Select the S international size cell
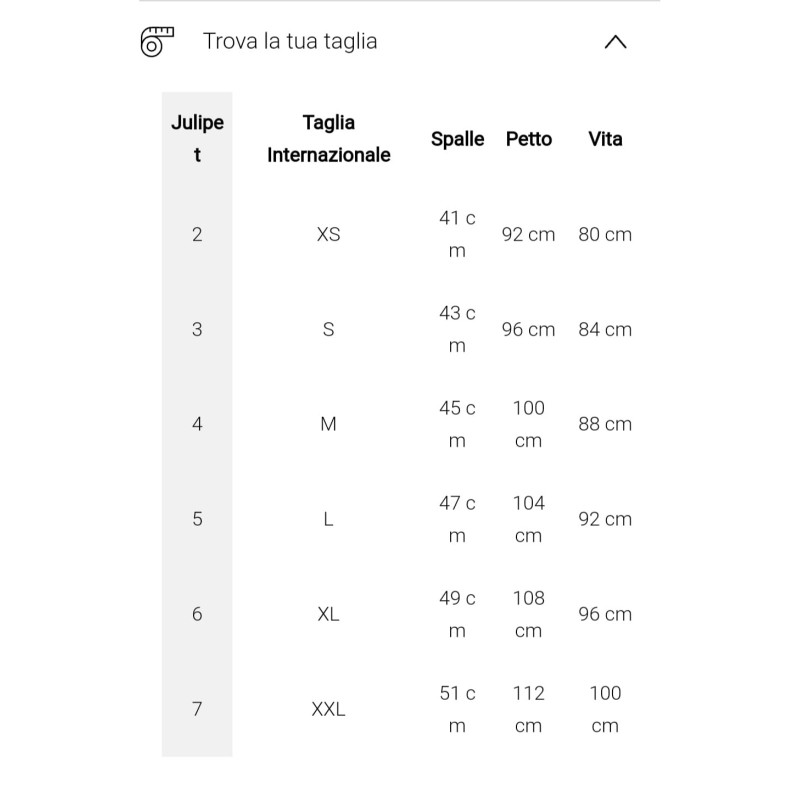The height and width of the screenshot is (800, 800). 328,329
